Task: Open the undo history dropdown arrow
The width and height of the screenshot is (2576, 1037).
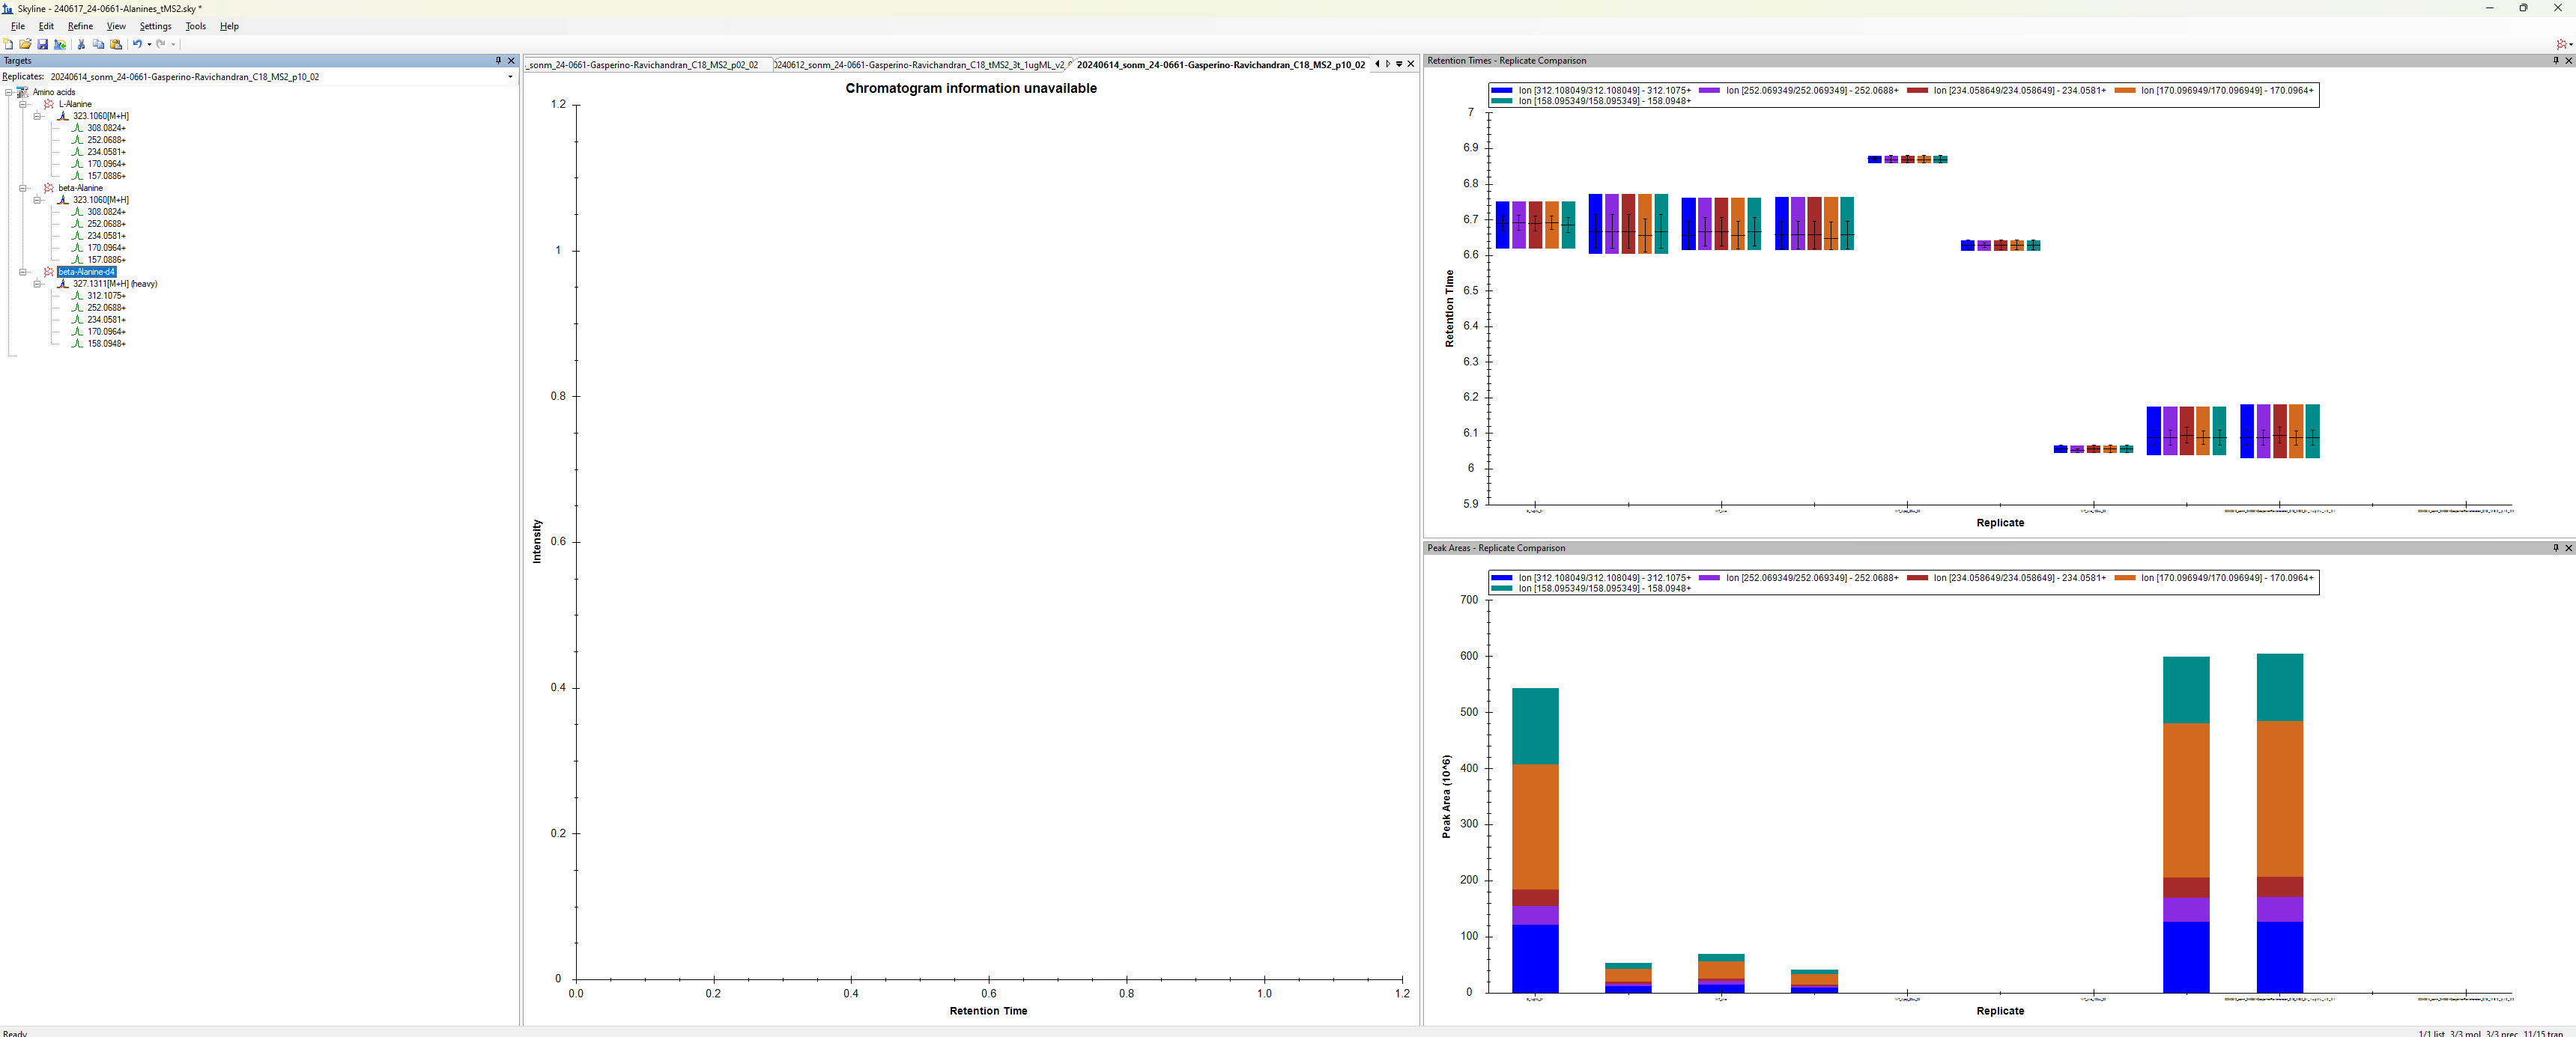Action: pyautogui.click(x=149, y=44)
